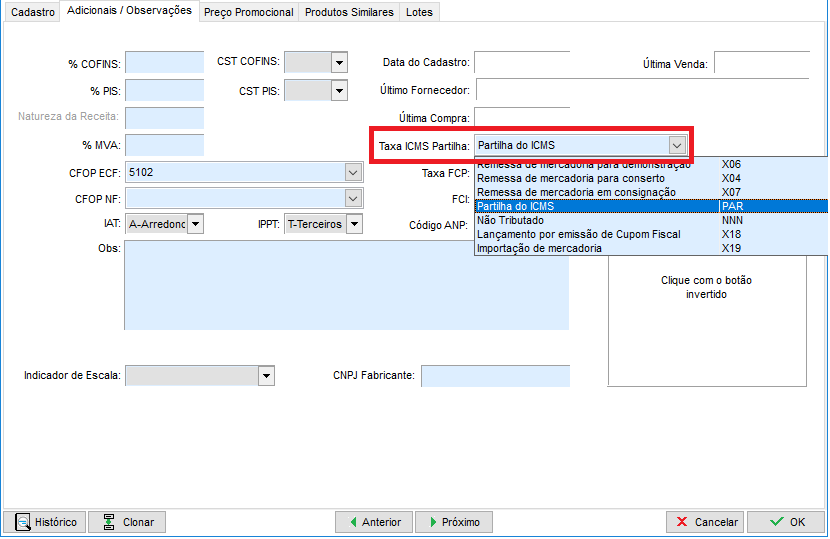Screen dimensions: 830x539
Task: Select Não Tributado from the list
Action: point(510,220)
